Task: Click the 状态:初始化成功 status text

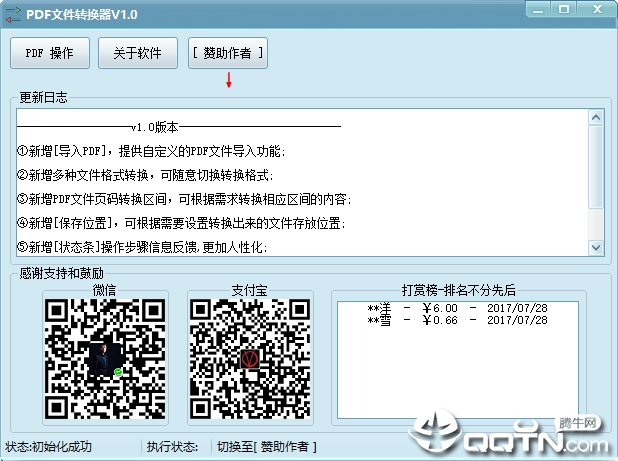Action: pyautogui.click(x=48, y=447)
